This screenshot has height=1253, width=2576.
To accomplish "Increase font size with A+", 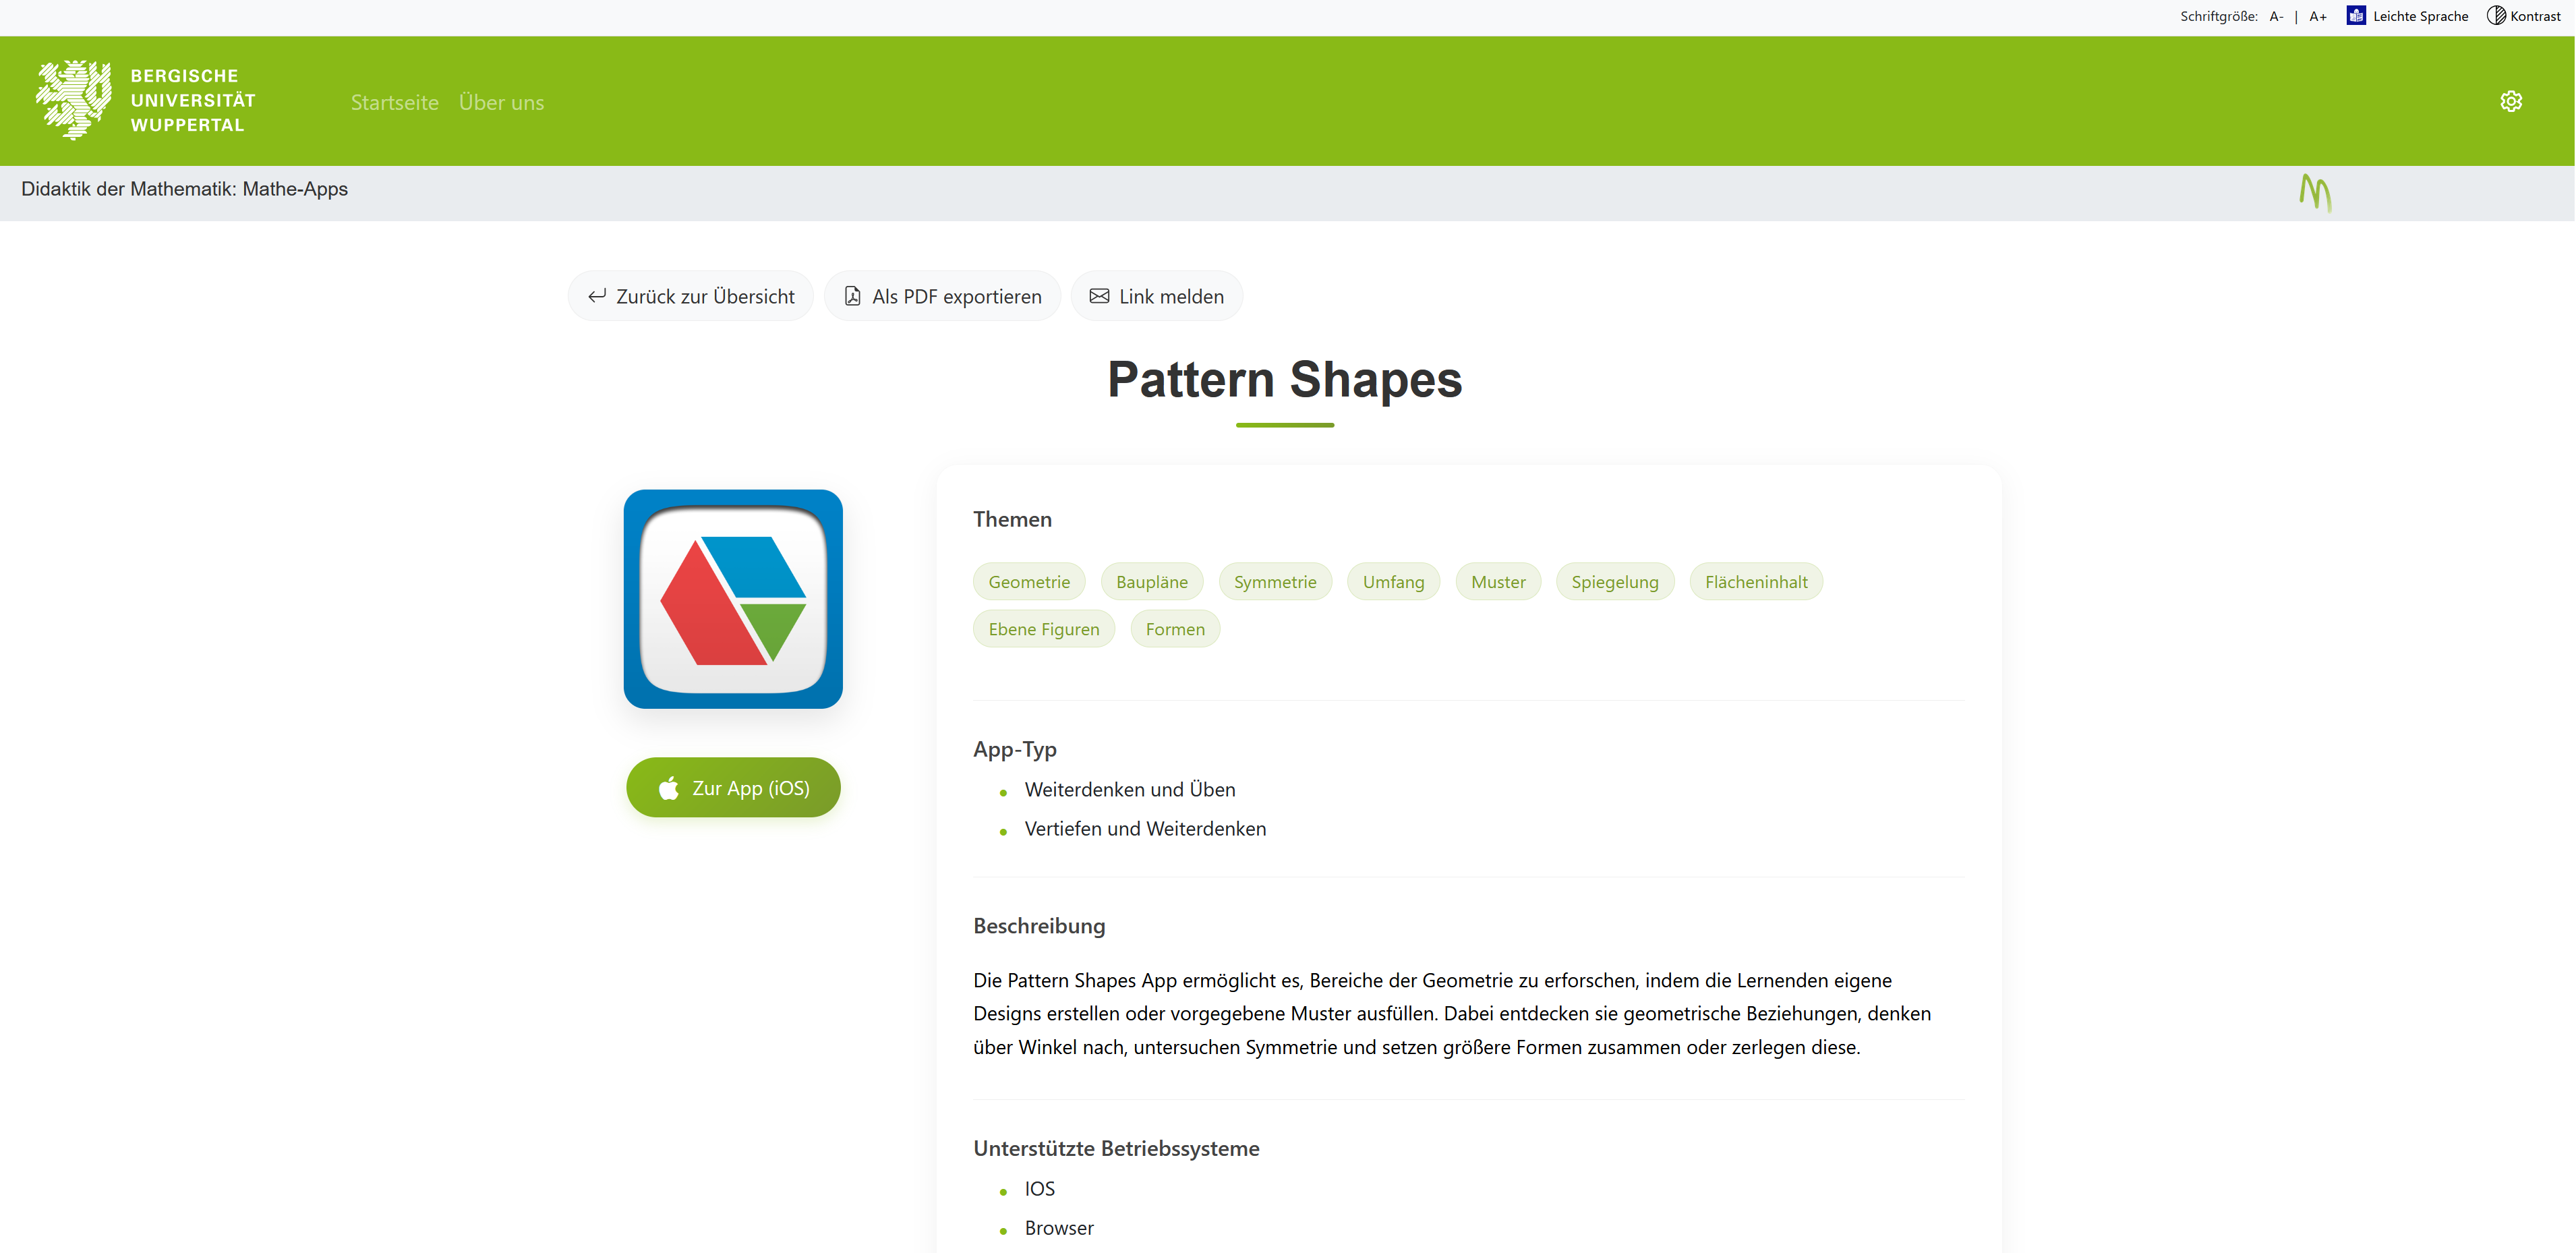I will click(x=2317, y=16).
